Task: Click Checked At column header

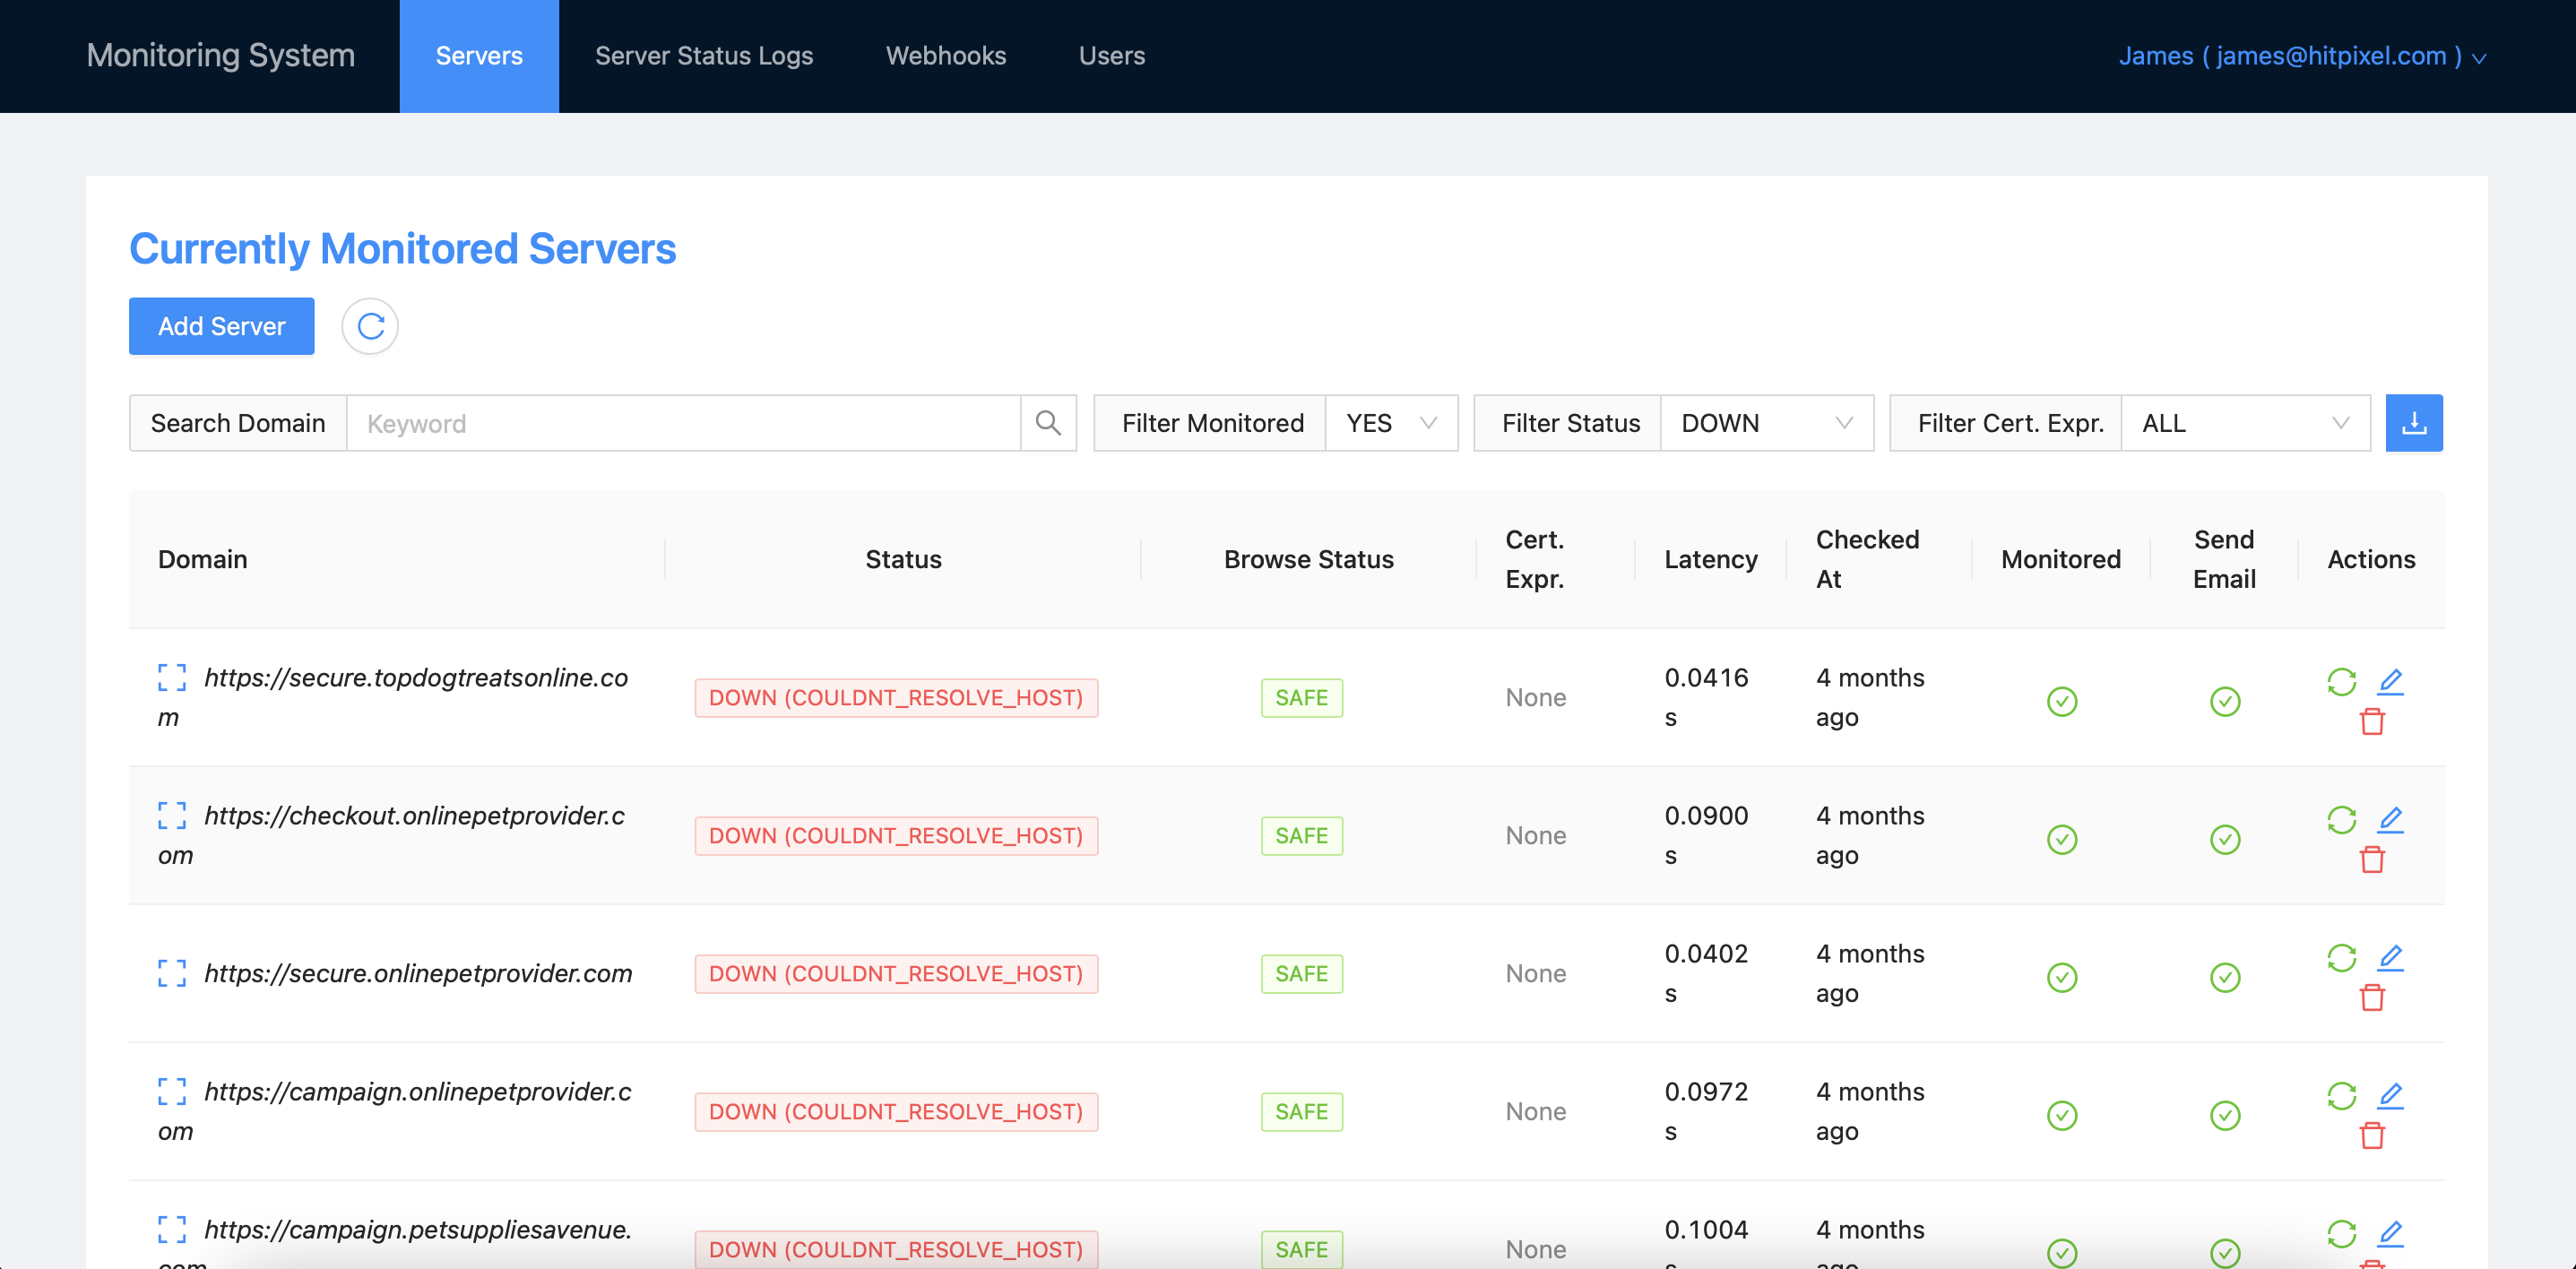Action: click(x=1867, y=559)
